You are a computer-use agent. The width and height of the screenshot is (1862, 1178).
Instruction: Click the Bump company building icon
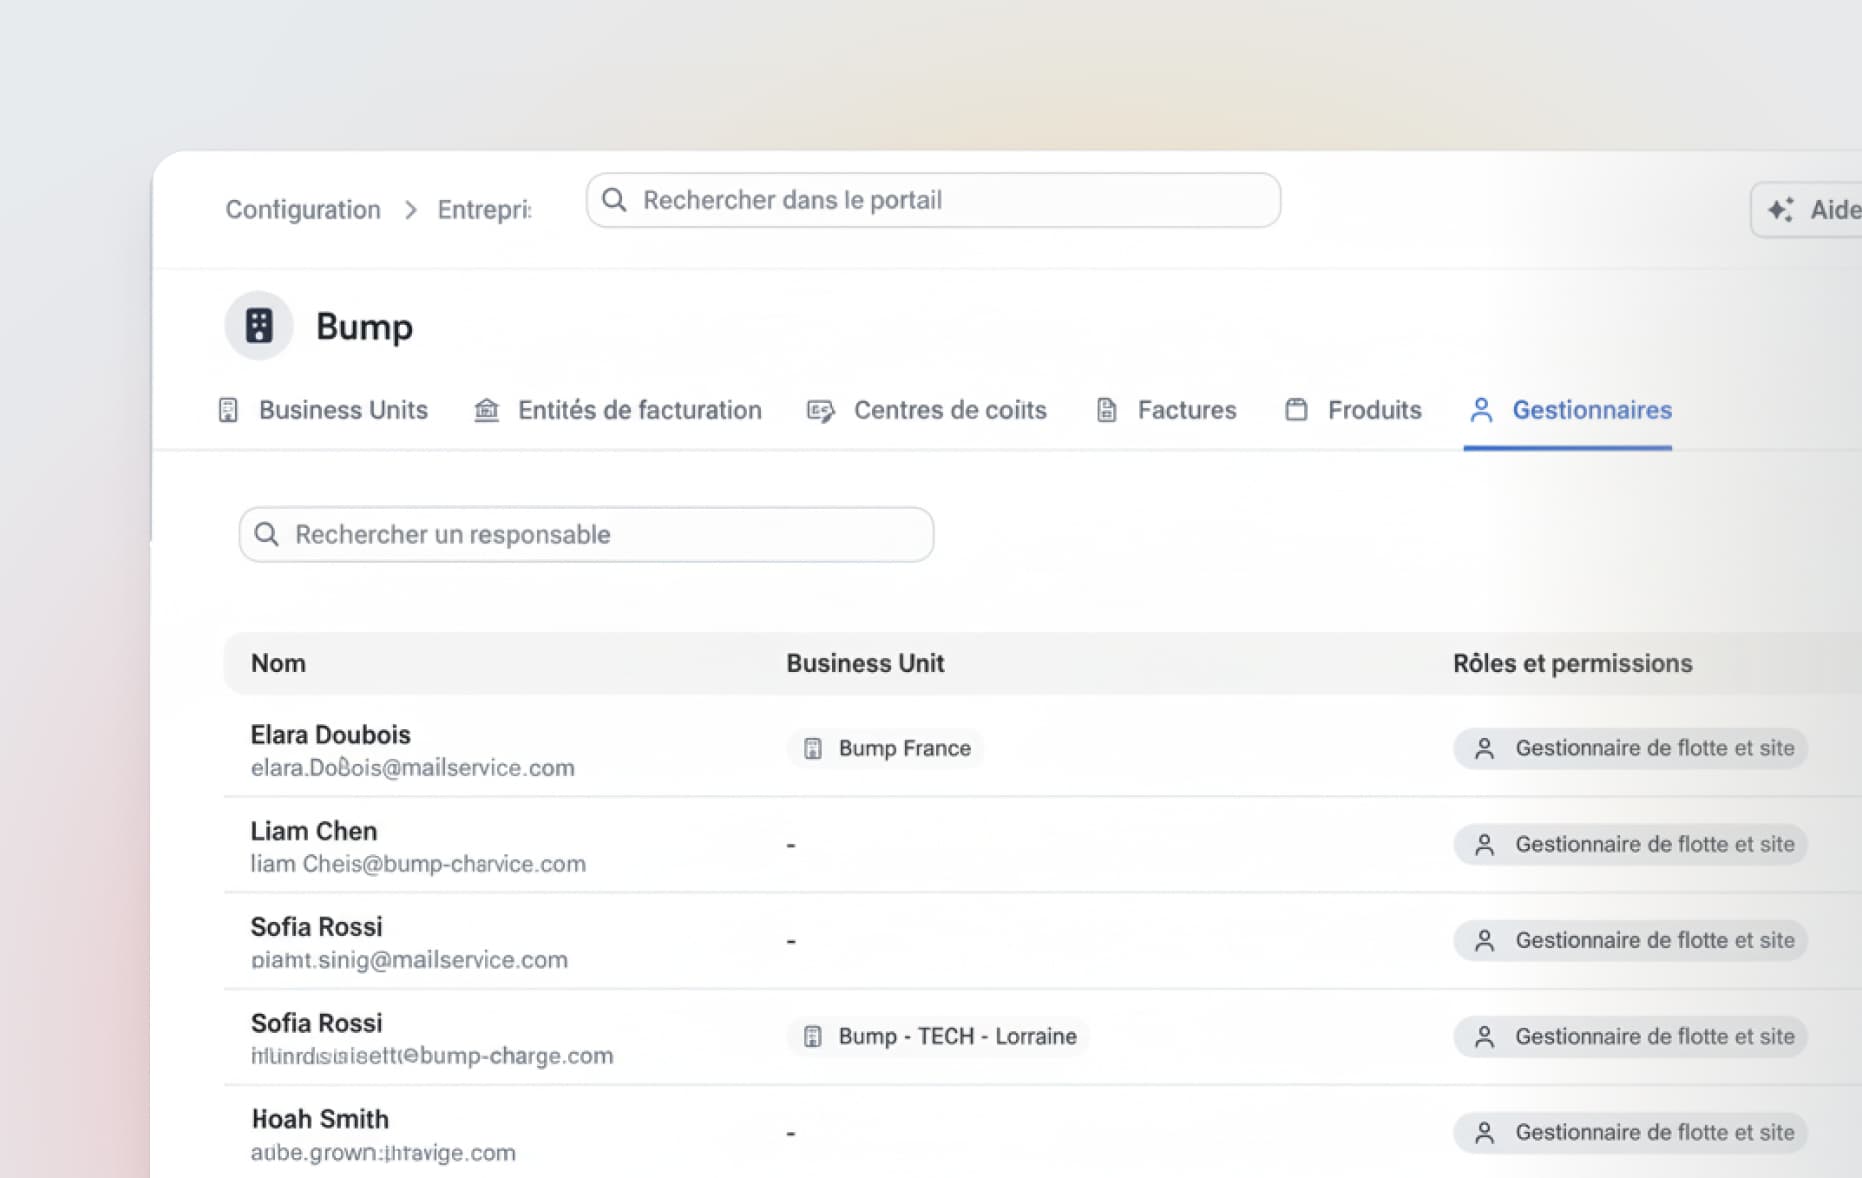click(259, 326)
